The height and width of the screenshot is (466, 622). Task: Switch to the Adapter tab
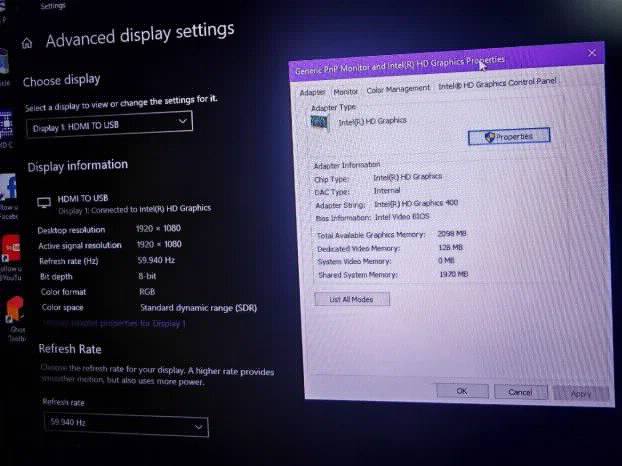[x=312, y=92]
